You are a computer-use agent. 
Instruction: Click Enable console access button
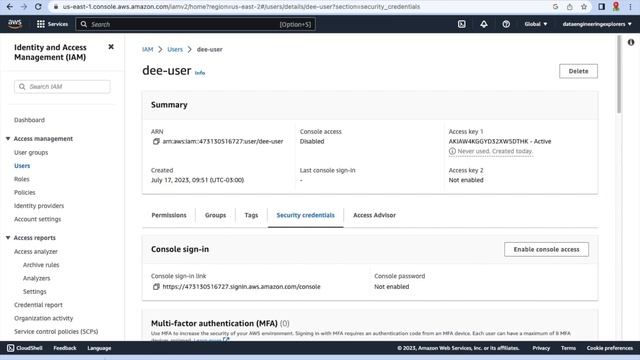coord(547,249)
